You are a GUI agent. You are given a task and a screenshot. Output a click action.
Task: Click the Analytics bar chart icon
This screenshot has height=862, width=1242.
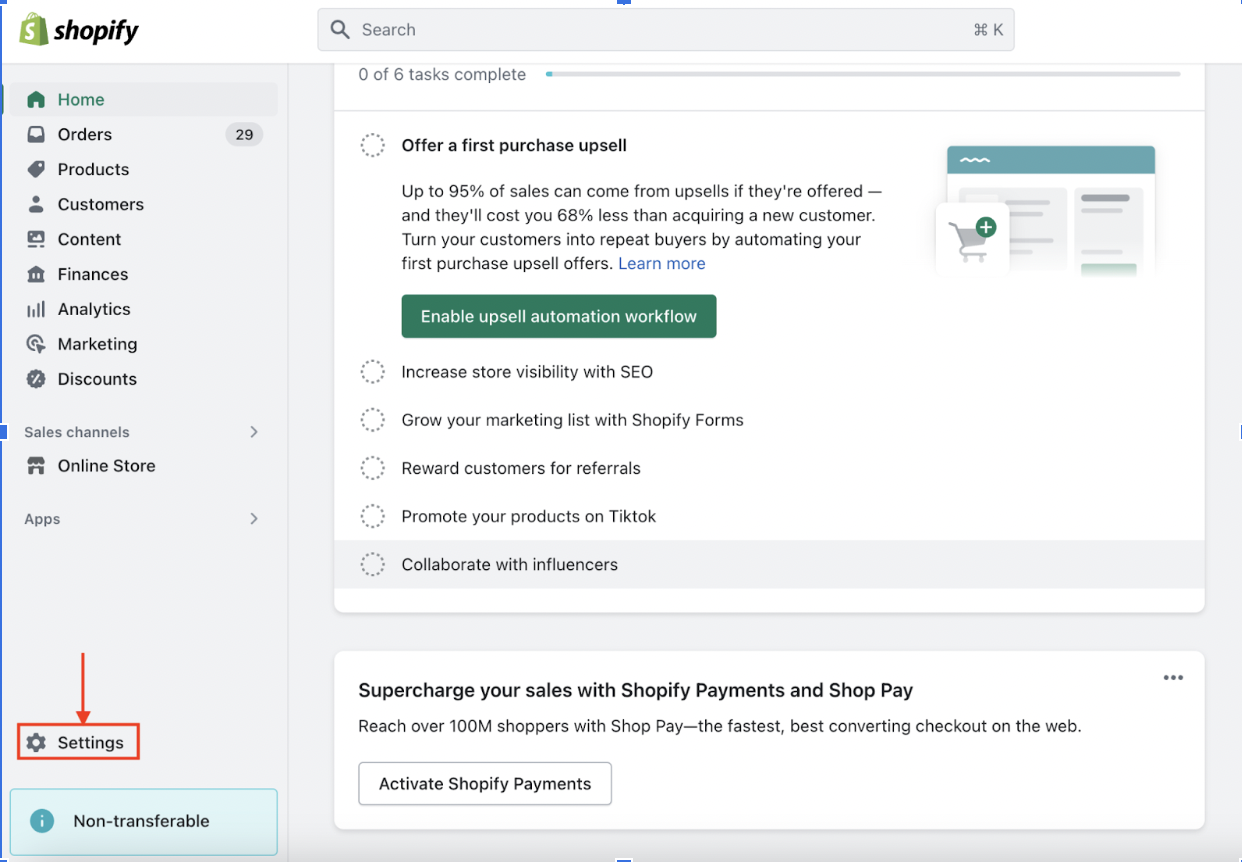pos(36,309)
